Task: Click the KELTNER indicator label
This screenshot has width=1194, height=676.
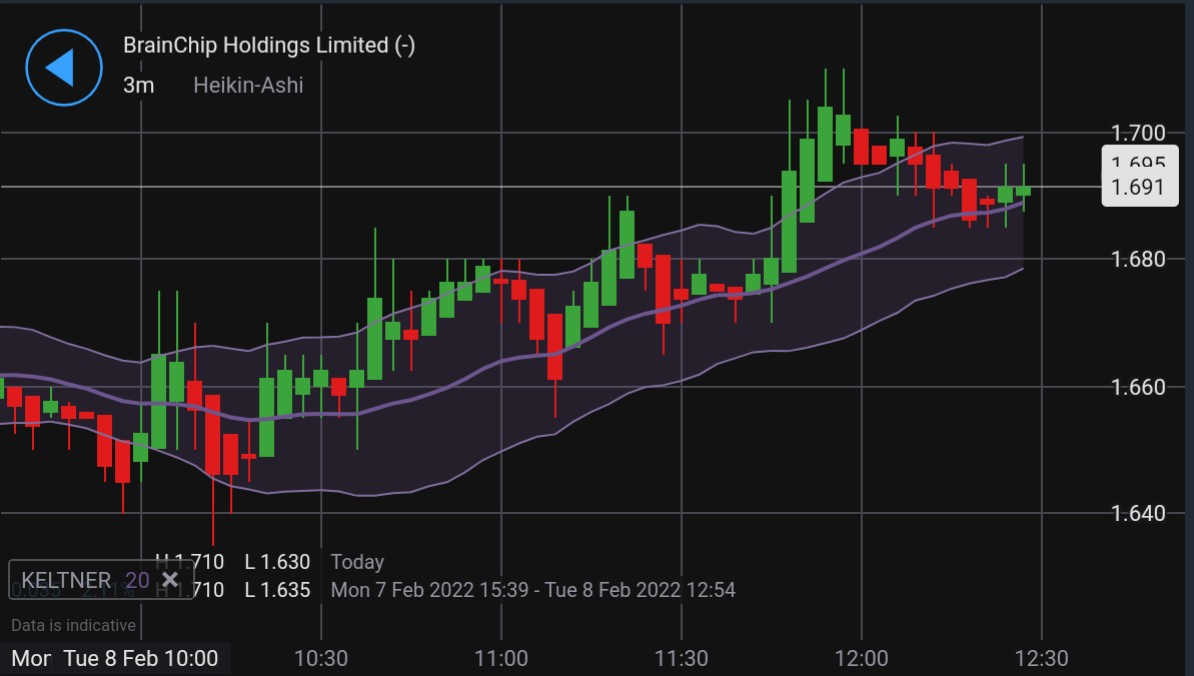Action: tap(66, 580)
